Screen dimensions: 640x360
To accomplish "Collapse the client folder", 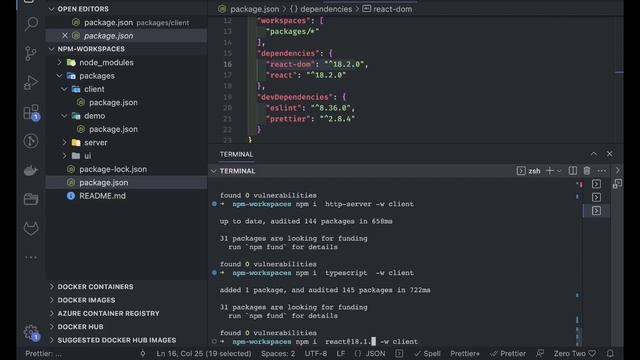I will point(64,89).
